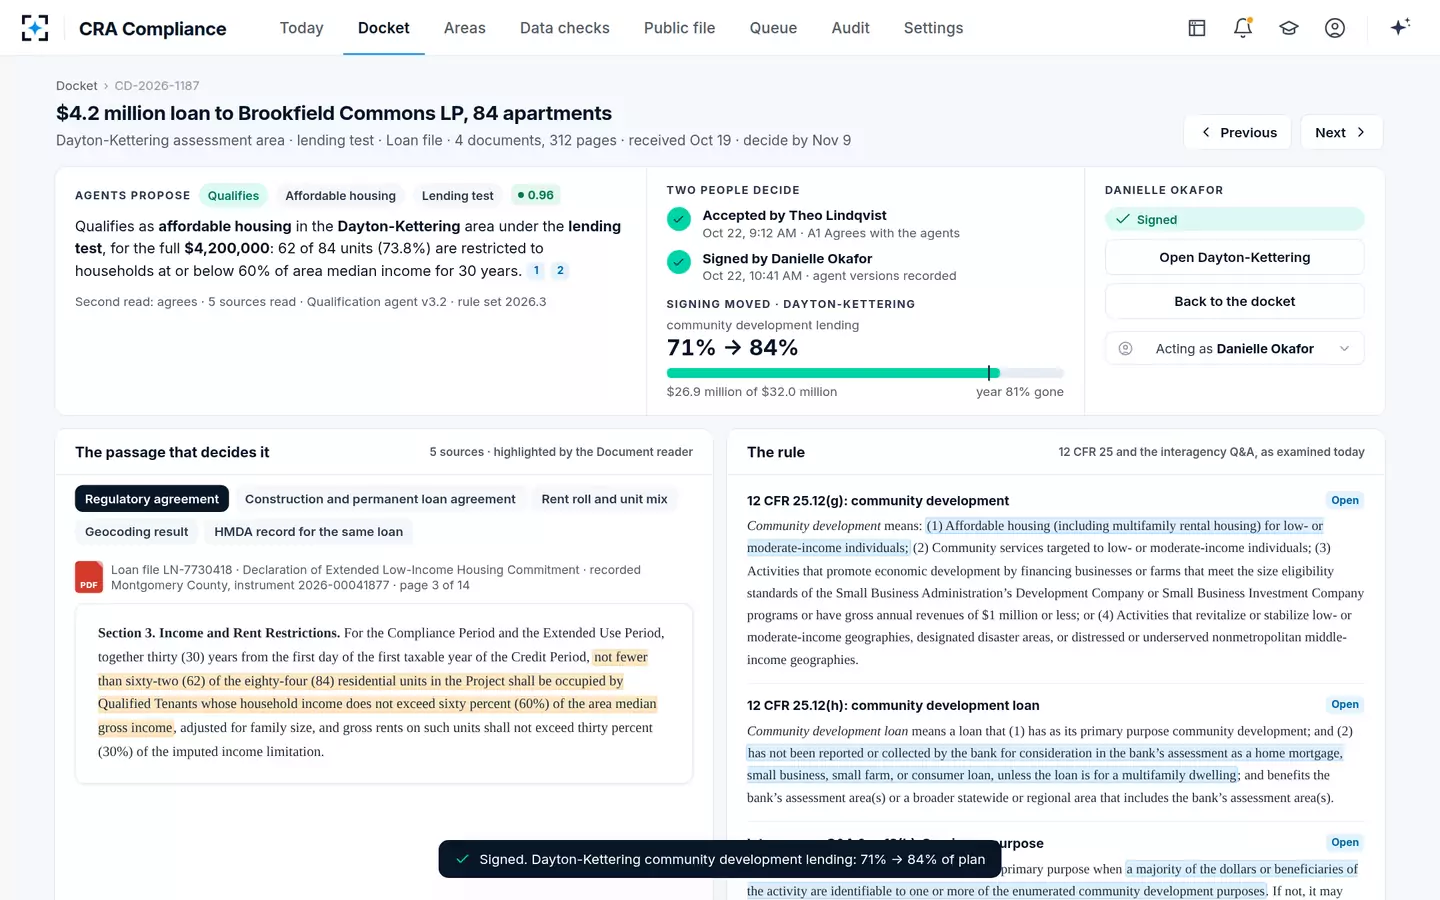The image size is (1440, 900).
Task: Open the Data checks tab
Action: [565, 28]
